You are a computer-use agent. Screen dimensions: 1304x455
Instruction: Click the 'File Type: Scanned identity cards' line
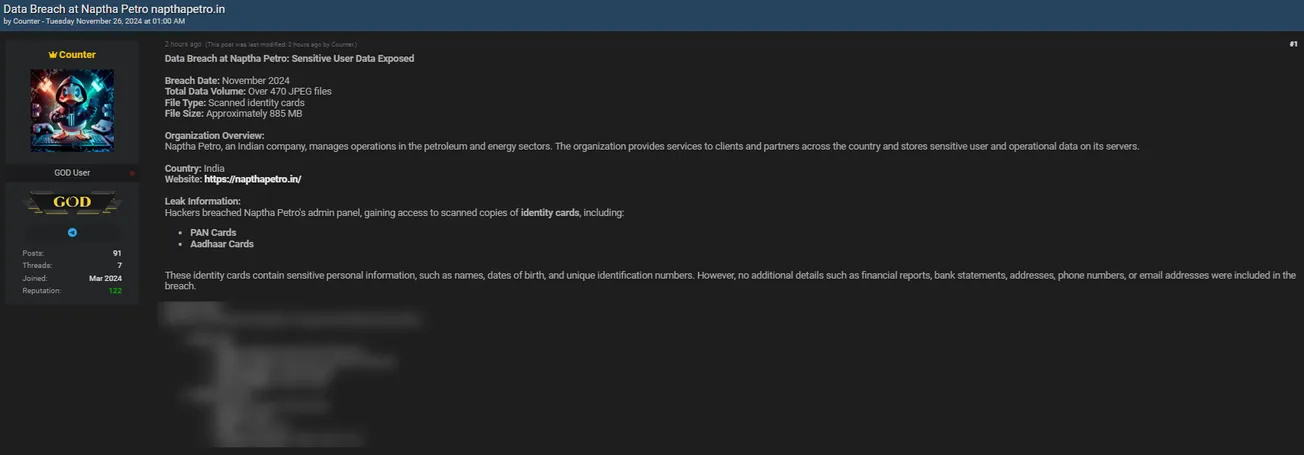tap(235, 103)
